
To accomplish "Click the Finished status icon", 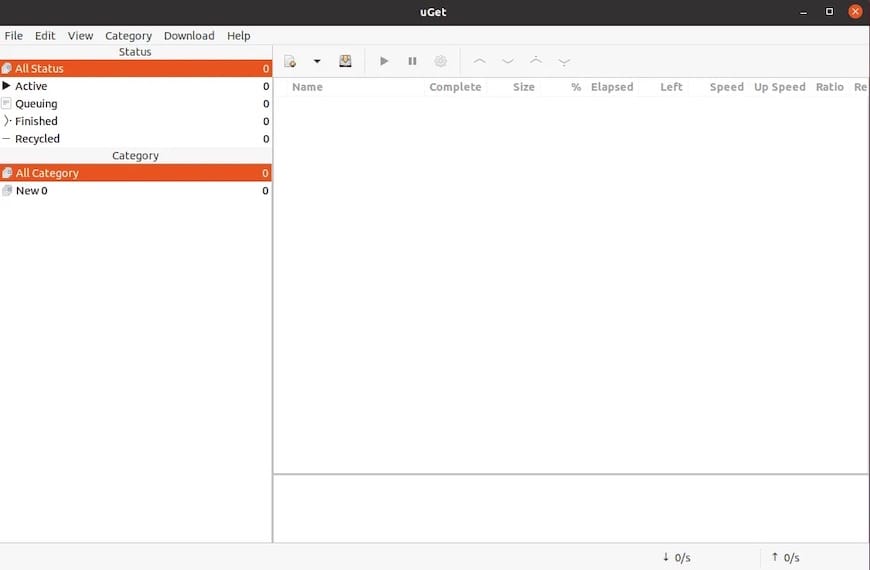I will [x=7, y=120].
